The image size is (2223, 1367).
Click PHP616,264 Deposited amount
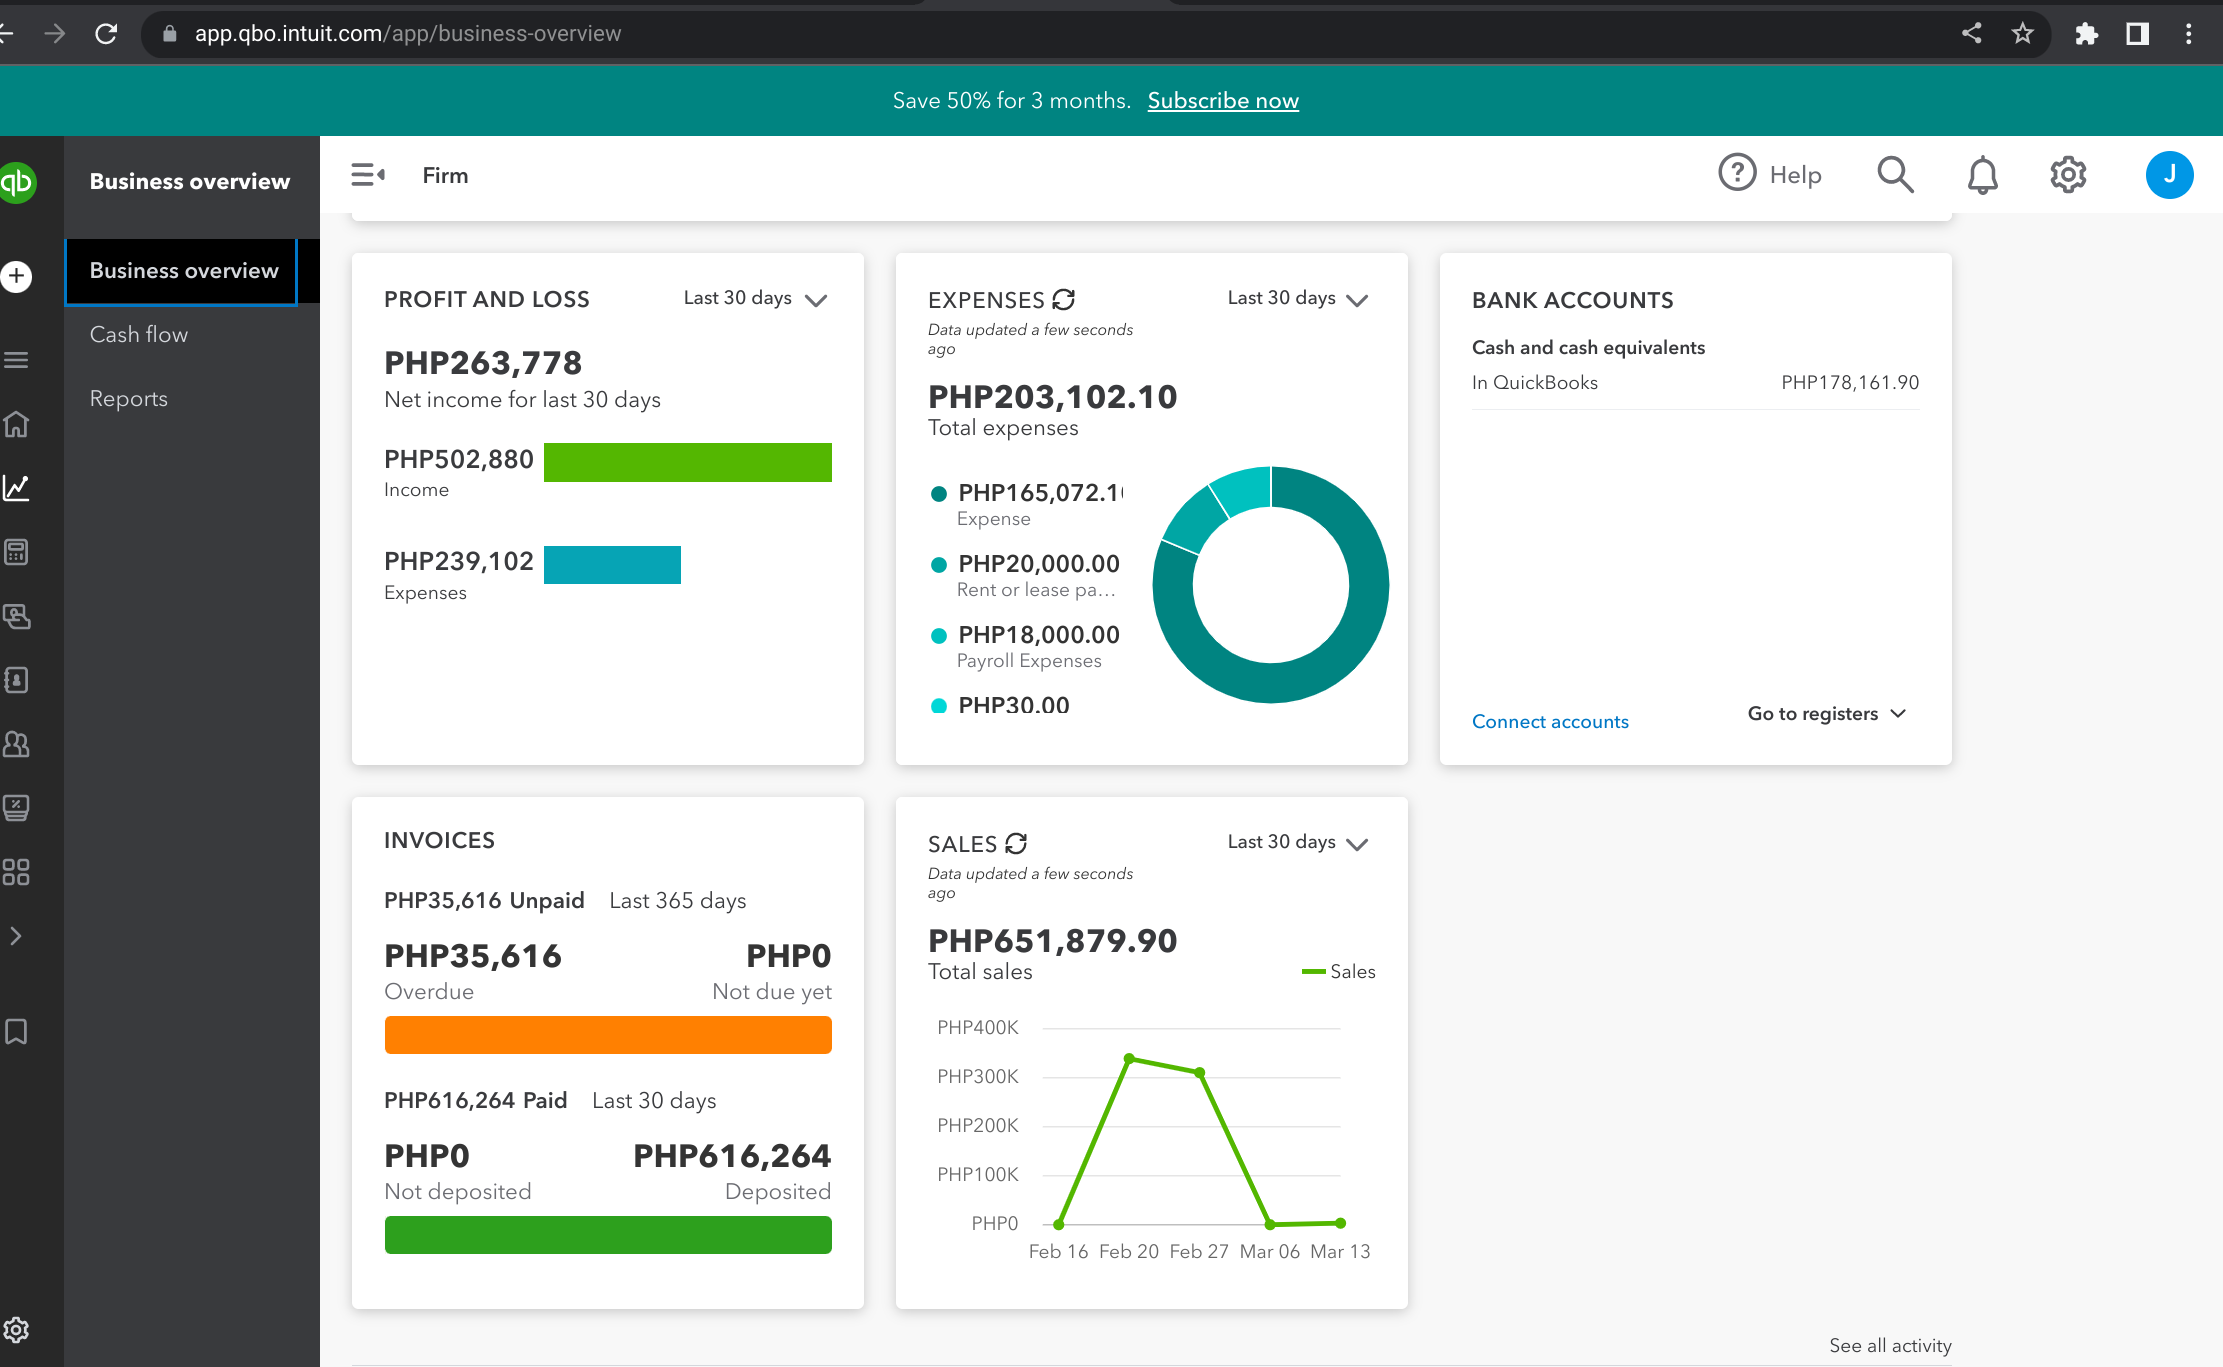[732, 1155]
